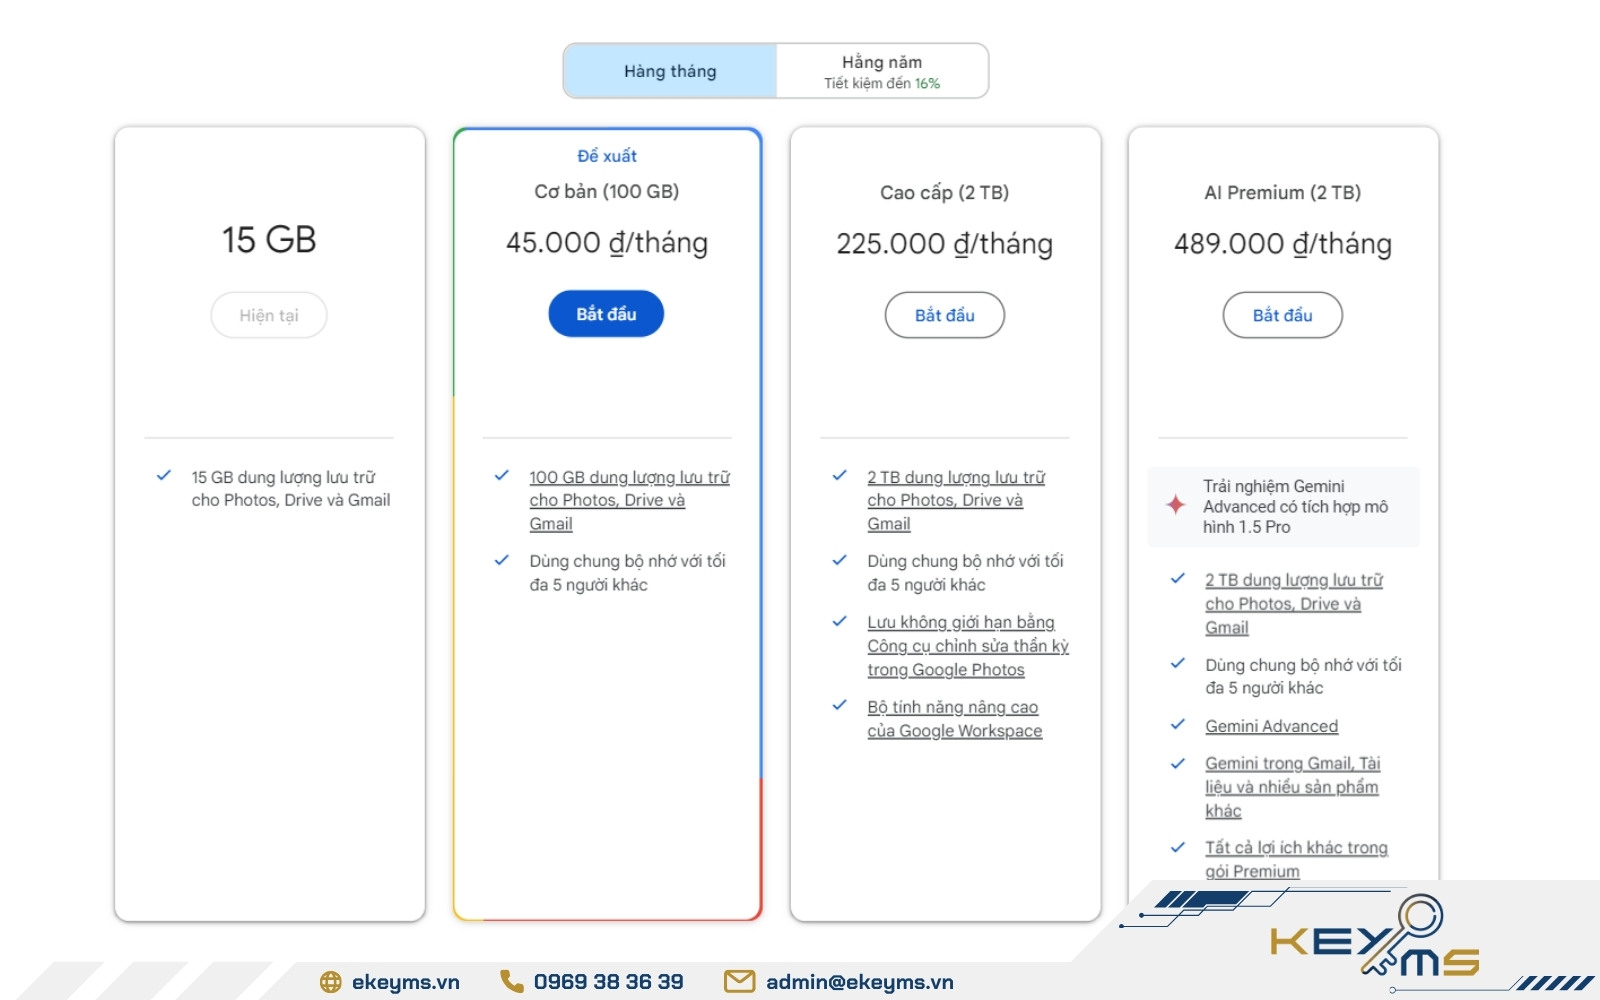The width and height of the screenshot is (1600, 1000).
Task: Click the Hiện tại button on 15 GB plan
Action: [269, 315]
